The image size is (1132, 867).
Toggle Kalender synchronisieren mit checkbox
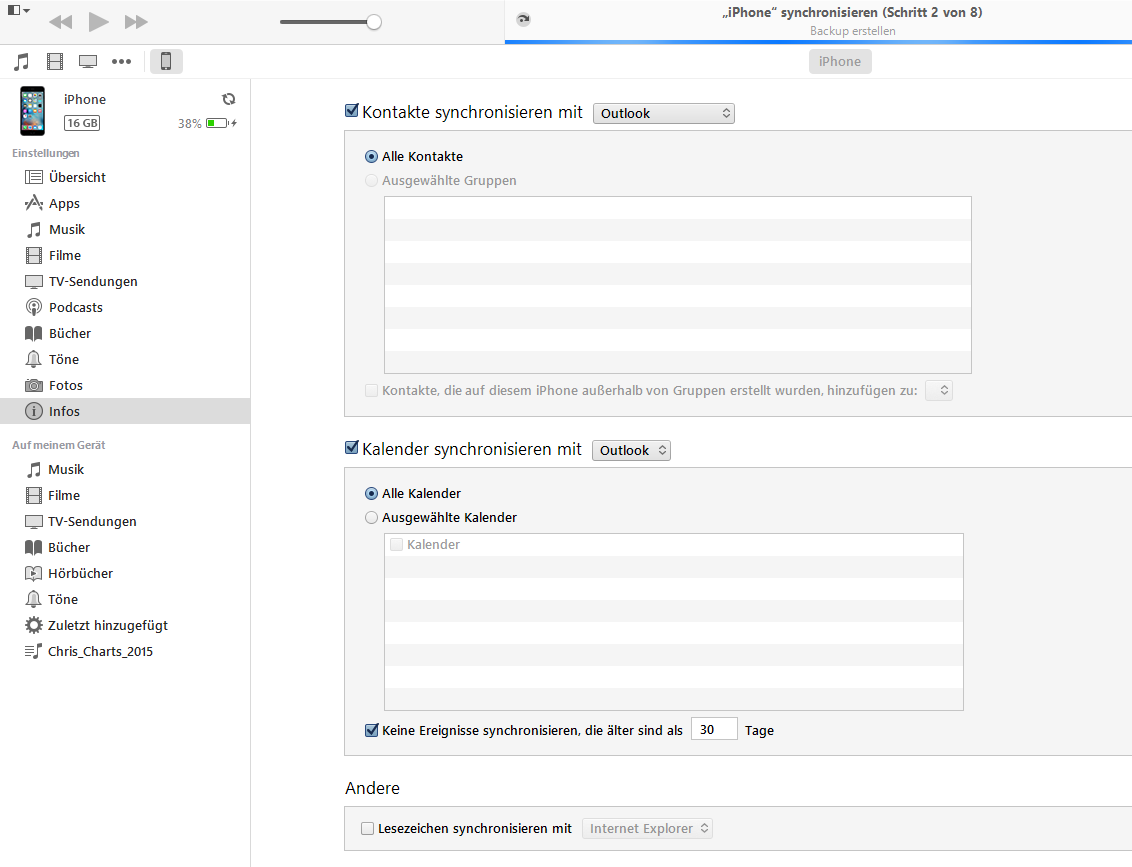tap(351, 449)
